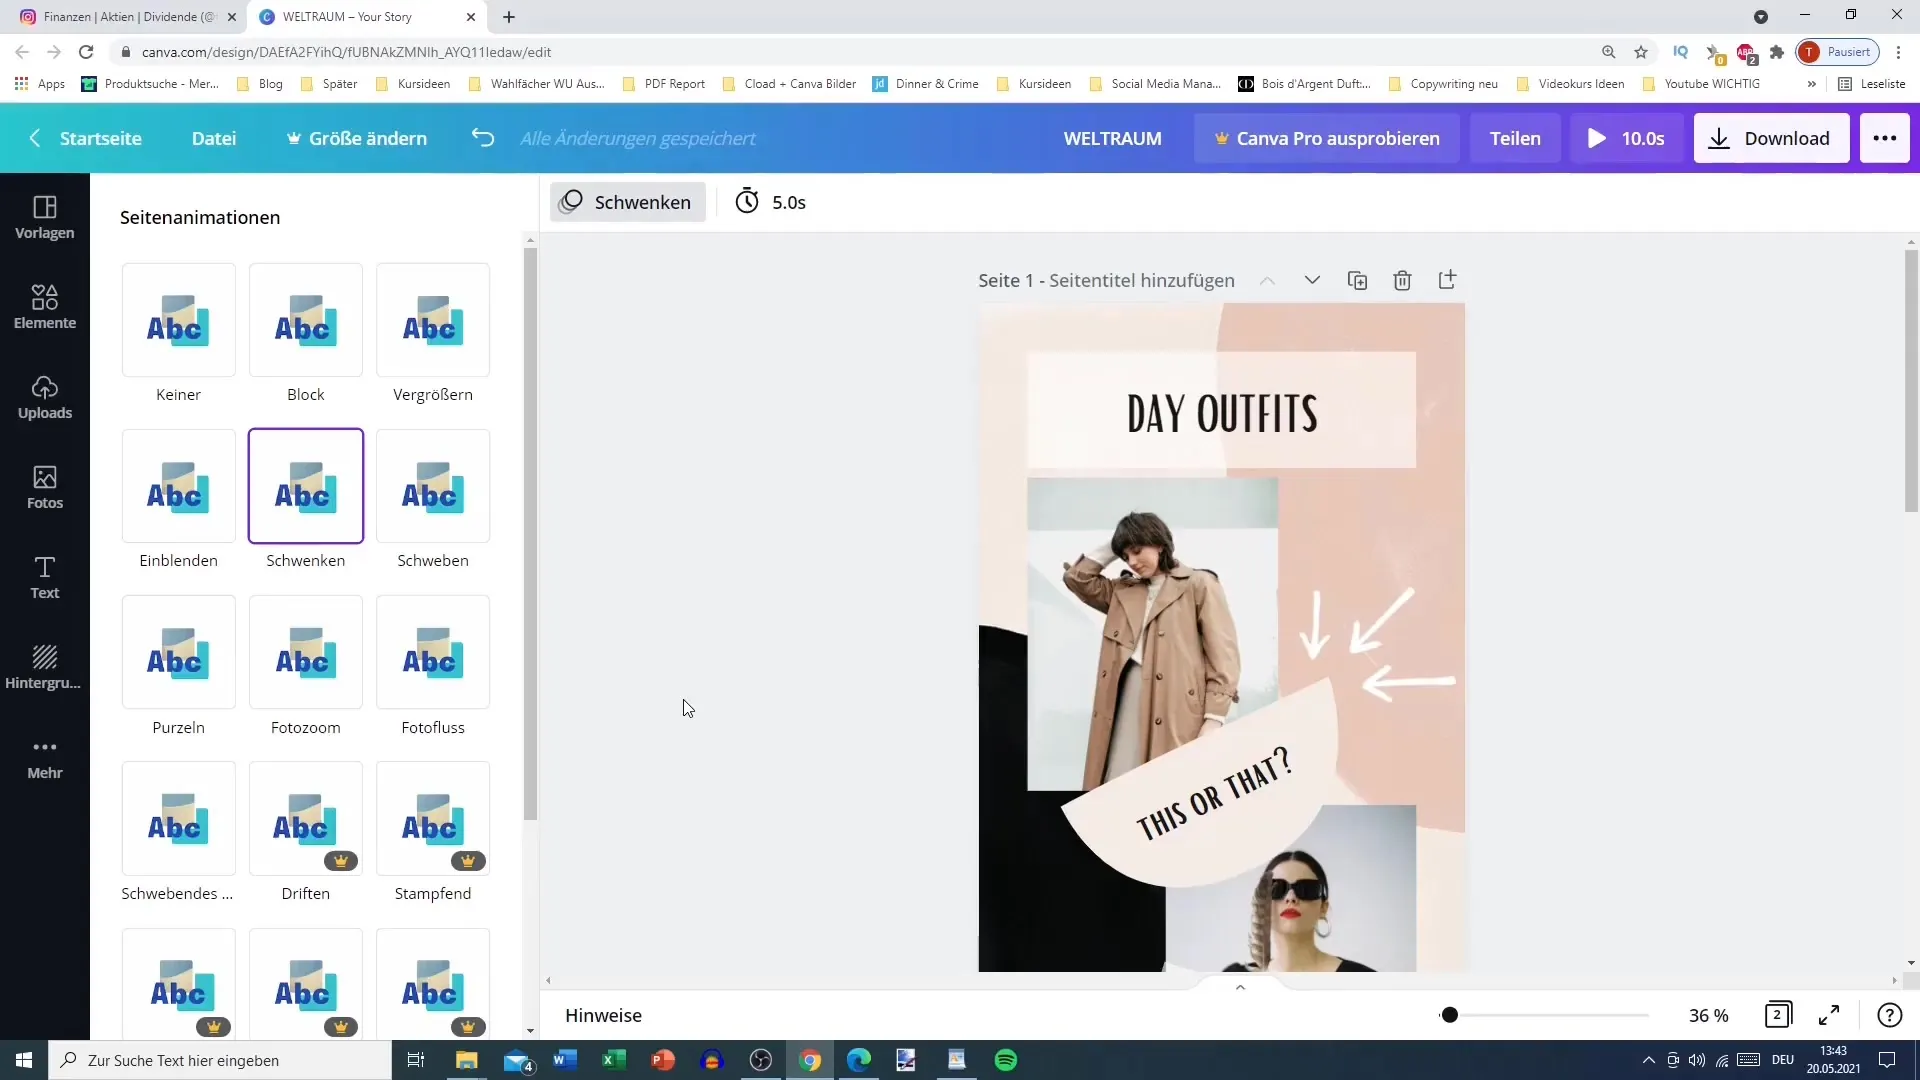The image size is (1920, 1080).
Task: Open the Uploads sidebar panel
Action: click(45, 398)
